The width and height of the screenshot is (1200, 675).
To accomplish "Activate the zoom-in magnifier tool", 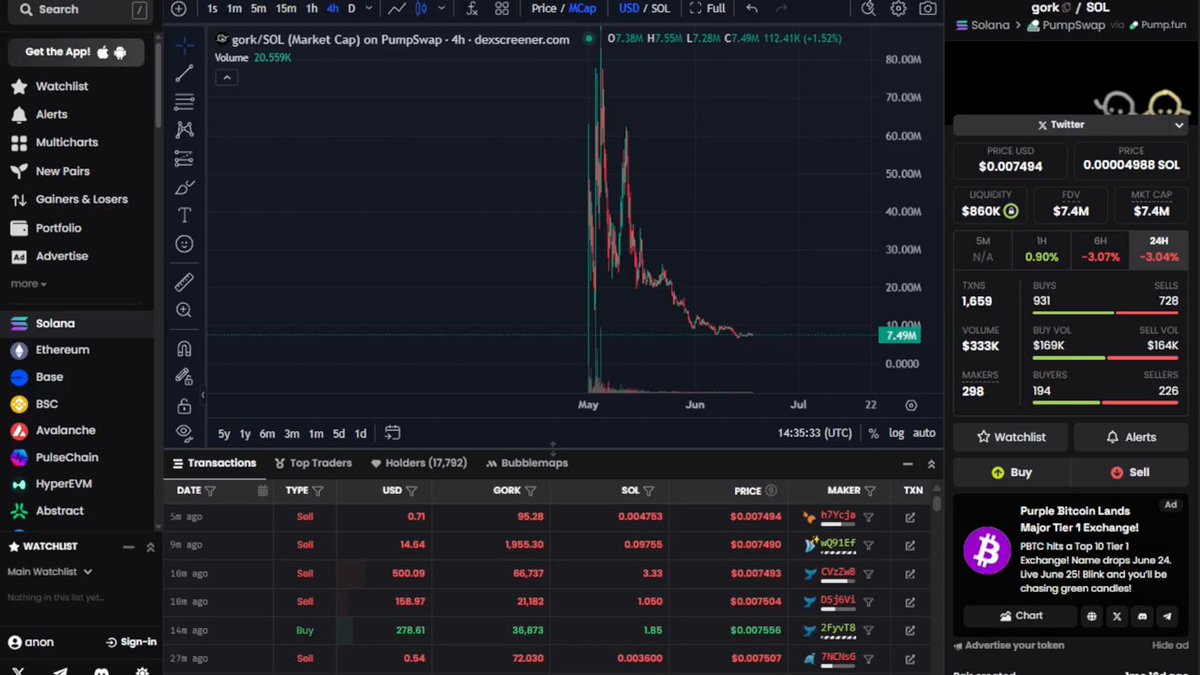I will 184,311.
